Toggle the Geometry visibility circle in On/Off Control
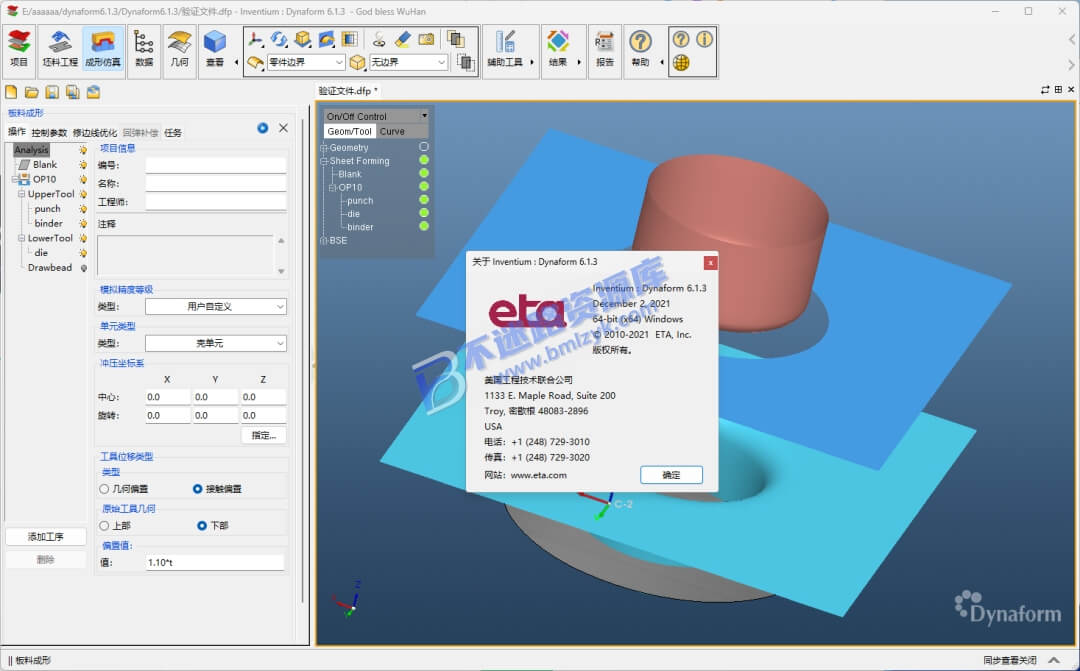This screenshot has height=671, width=1080. click(x=424, y=147)
